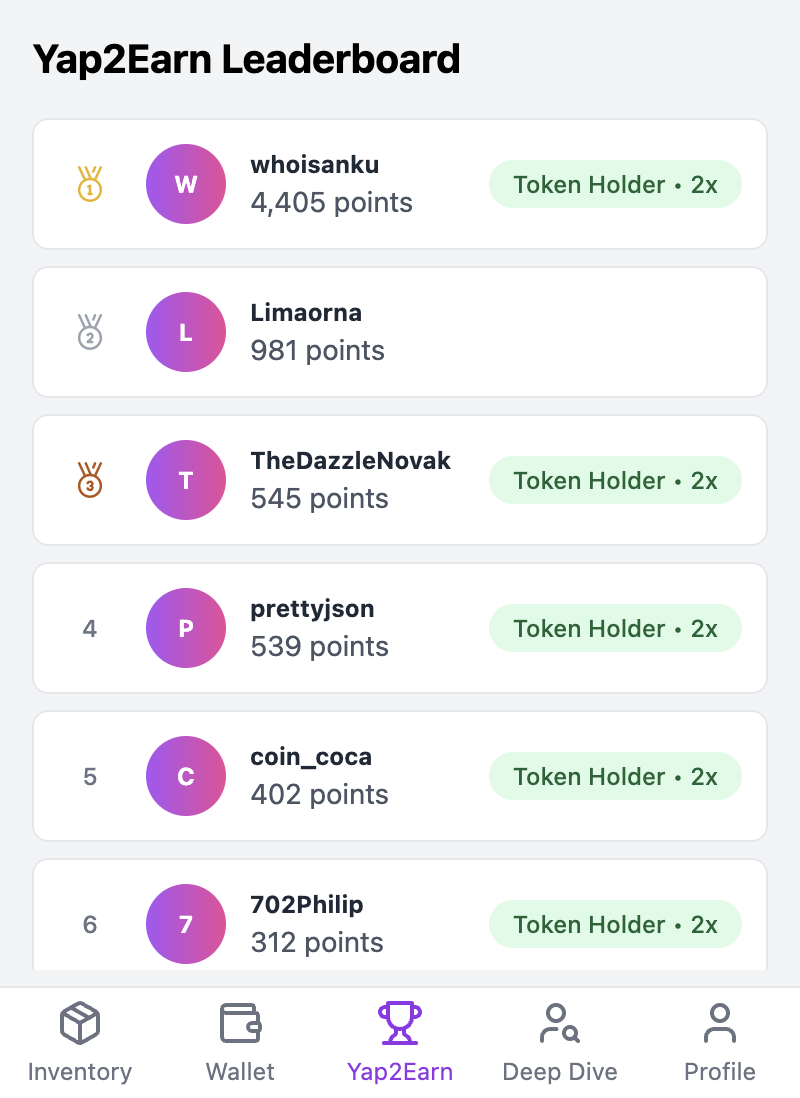This screenshot has width=800, height=1098.
Task: Open the Wallet icon in bottom bar
Action: click(240, 1024)
